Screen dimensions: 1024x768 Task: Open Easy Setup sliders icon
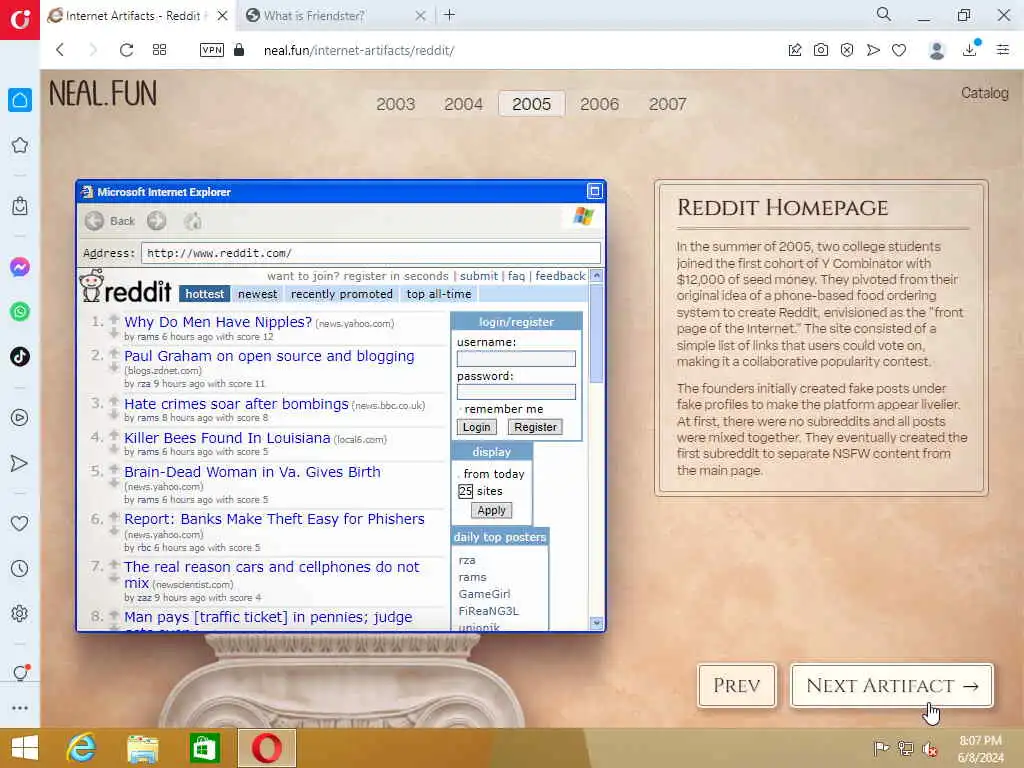[1003, 50]
